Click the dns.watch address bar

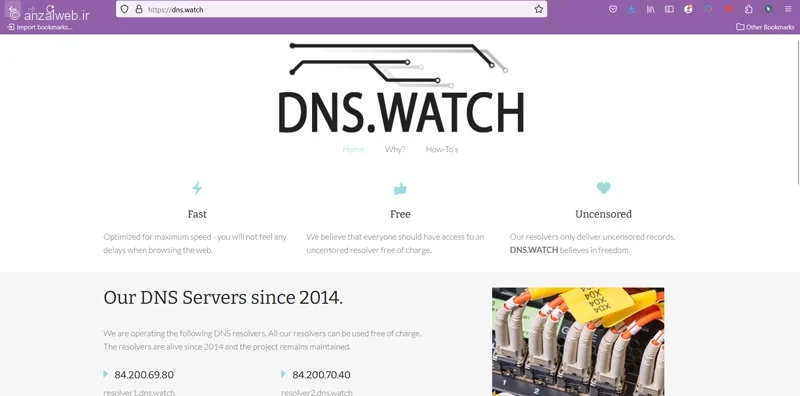tap(332, 9)
